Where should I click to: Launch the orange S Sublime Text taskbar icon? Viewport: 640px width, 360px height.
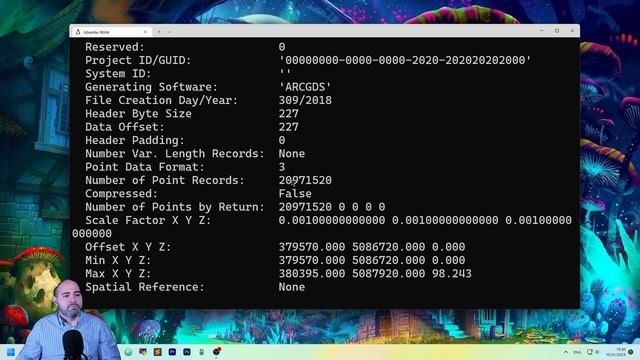coord(158,352)
